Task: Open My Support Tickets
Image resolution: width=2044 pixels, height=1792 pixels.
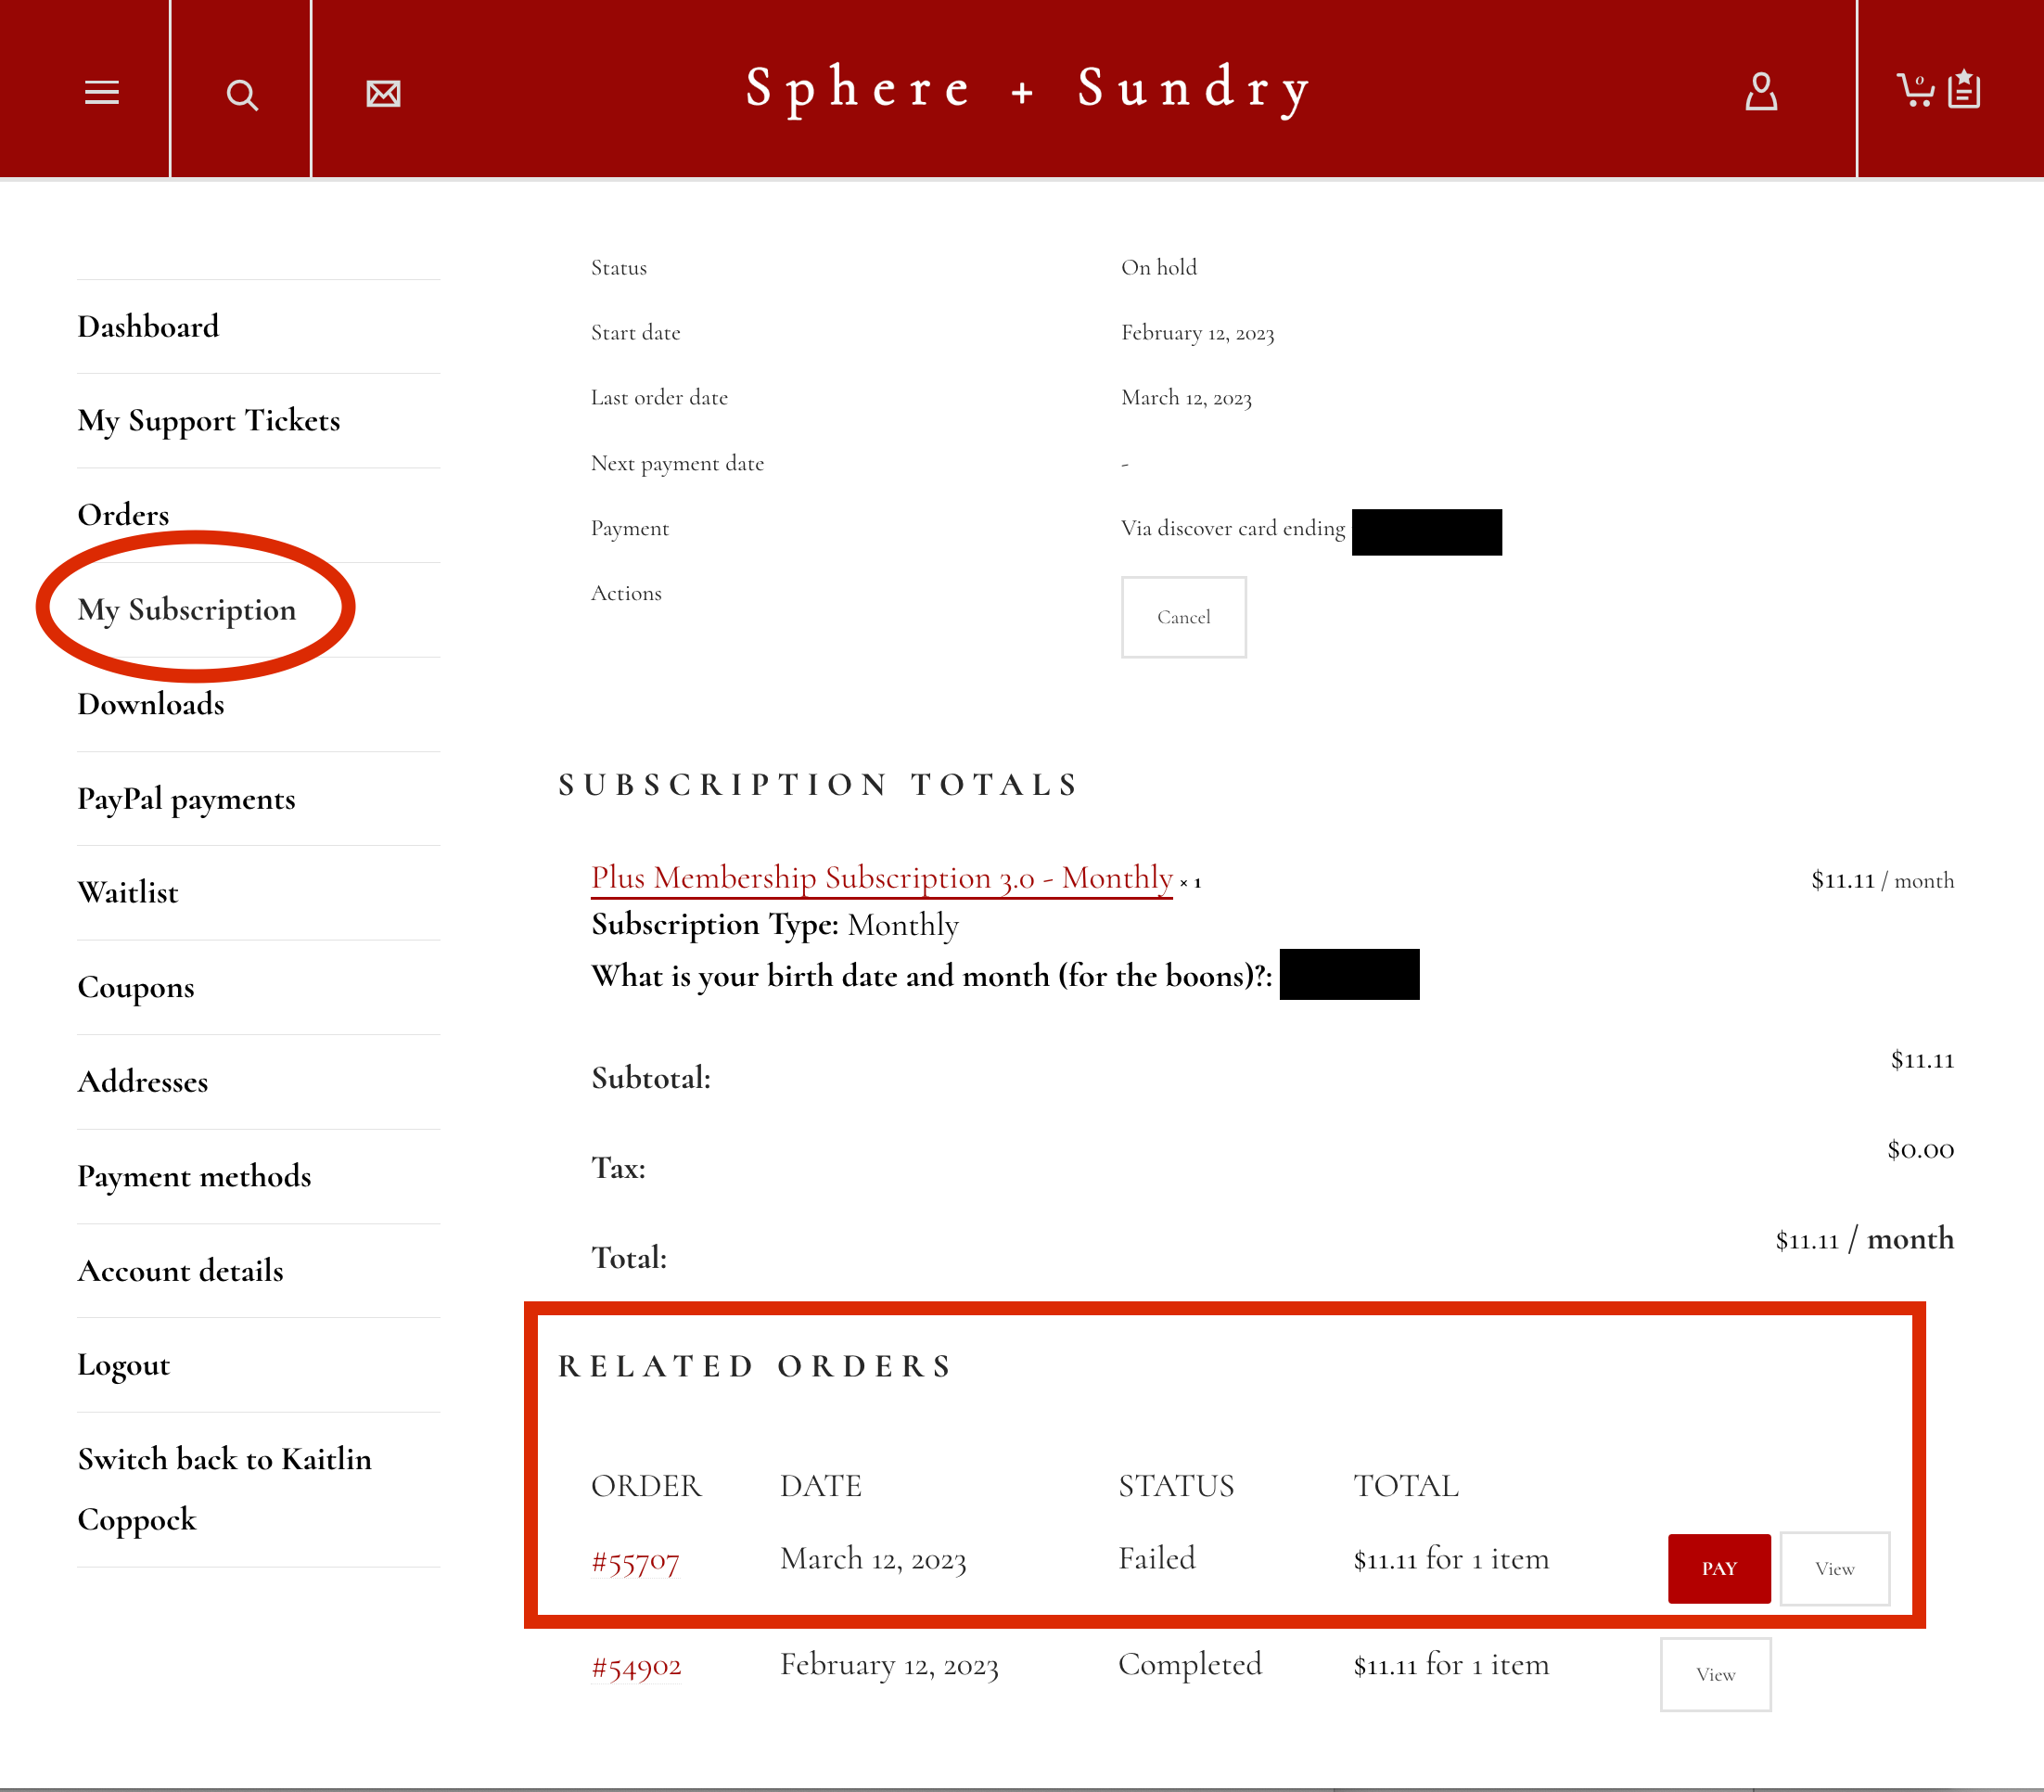Action: pos(209,421)
